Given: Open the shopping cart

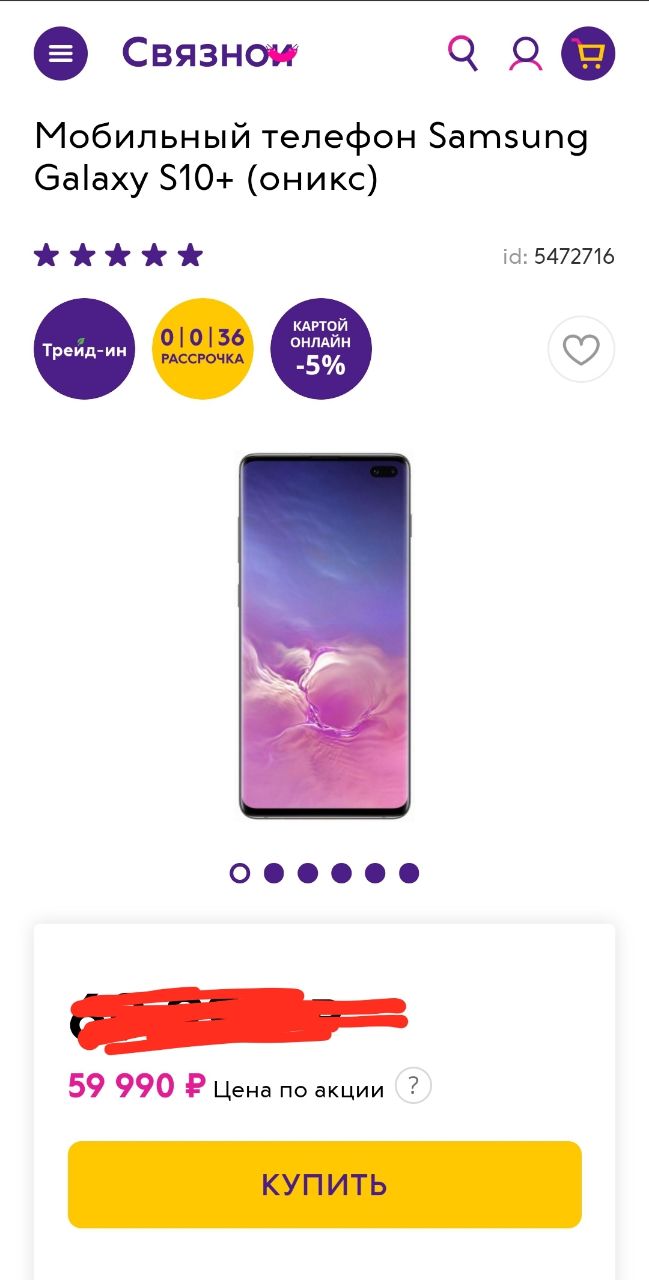Looking at the screenshot, I should point(588,53).
